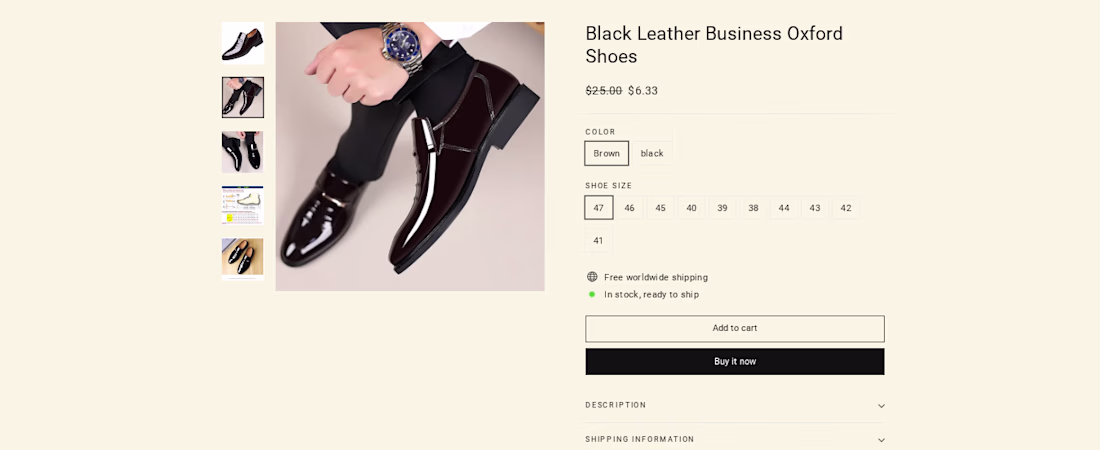1100x450 pixels.
Task: Select the Brown color option
Action: click(606, 153)
